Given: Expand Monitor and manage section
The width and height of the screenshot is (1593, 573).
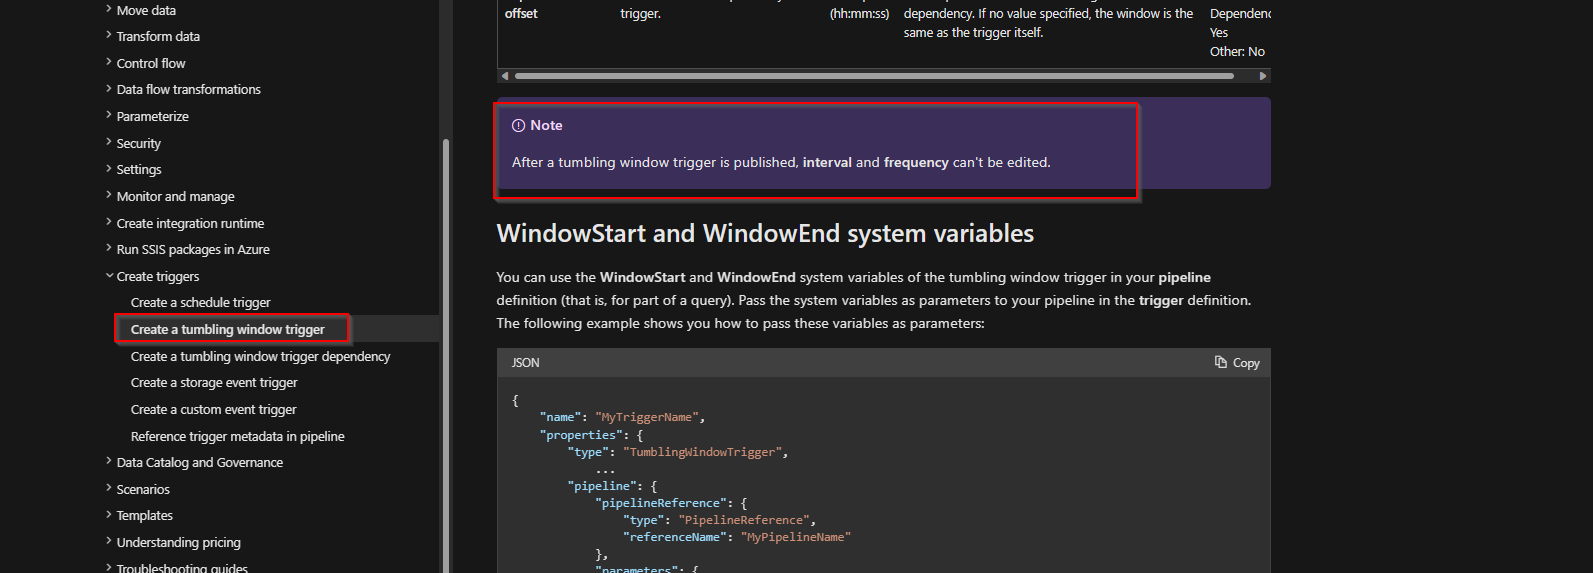Looking at the screenshot, I should click(x=175, y=196).
